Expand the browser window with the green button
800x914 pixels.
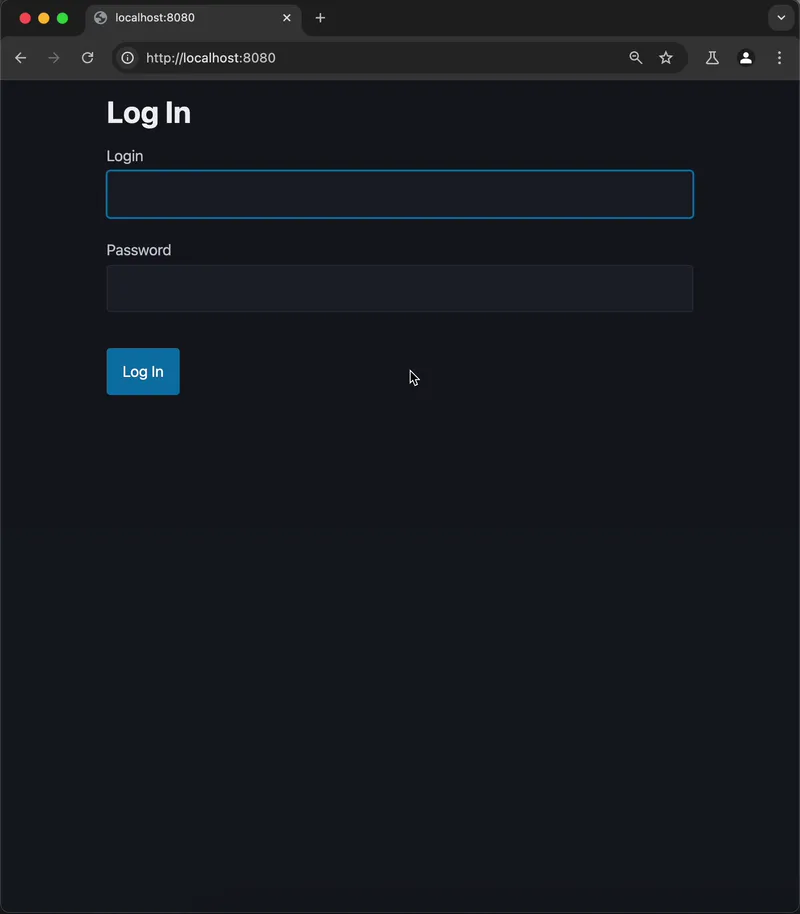(x=61, y=17)
